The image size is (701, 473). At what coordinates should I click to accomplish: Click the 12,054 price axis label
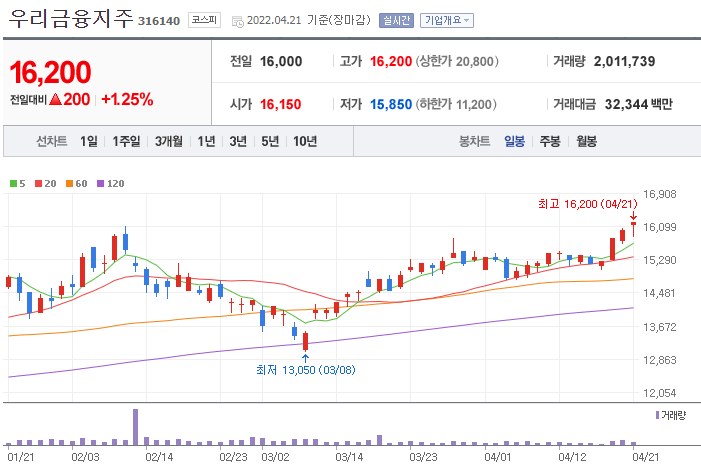[x=659, y=393]
